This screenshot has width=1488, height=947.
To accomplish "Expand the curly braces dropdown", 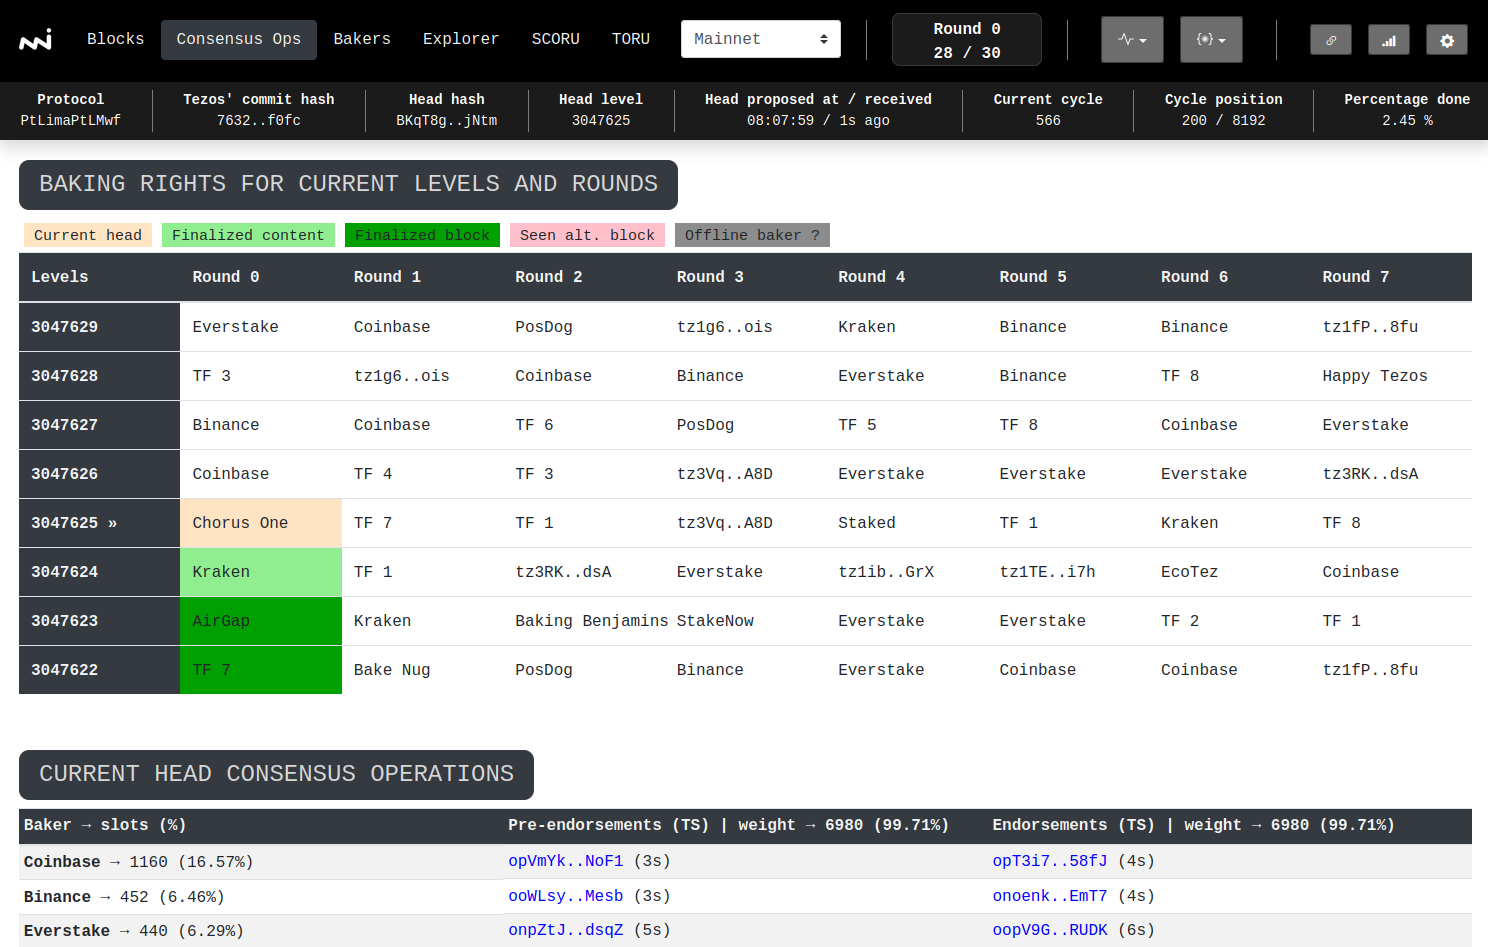I will 1211,40.
